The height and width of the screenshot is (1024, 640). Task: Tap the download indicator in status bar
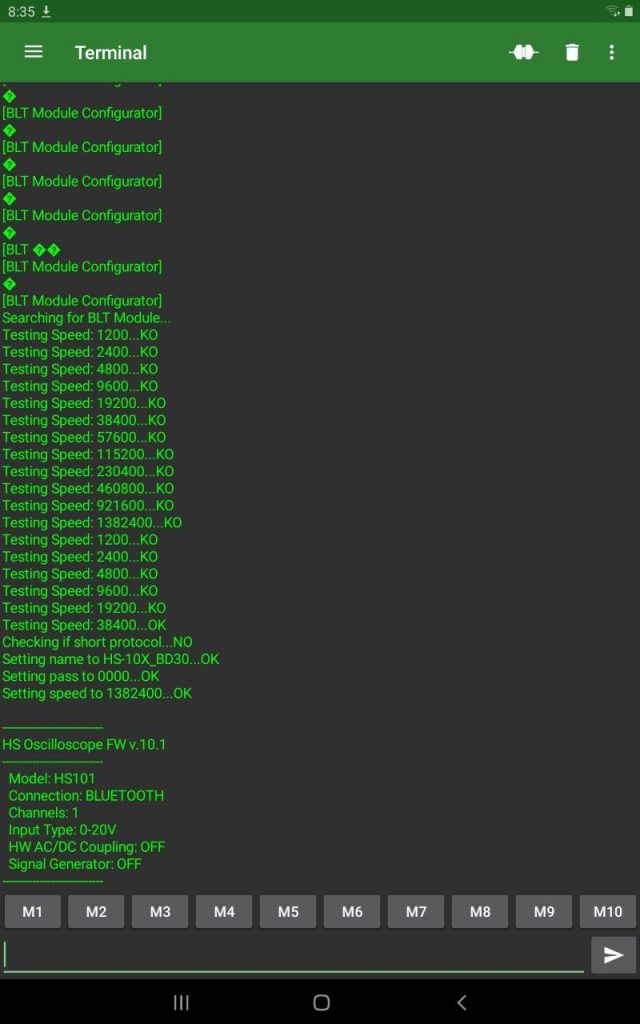(x=46, y=12)
